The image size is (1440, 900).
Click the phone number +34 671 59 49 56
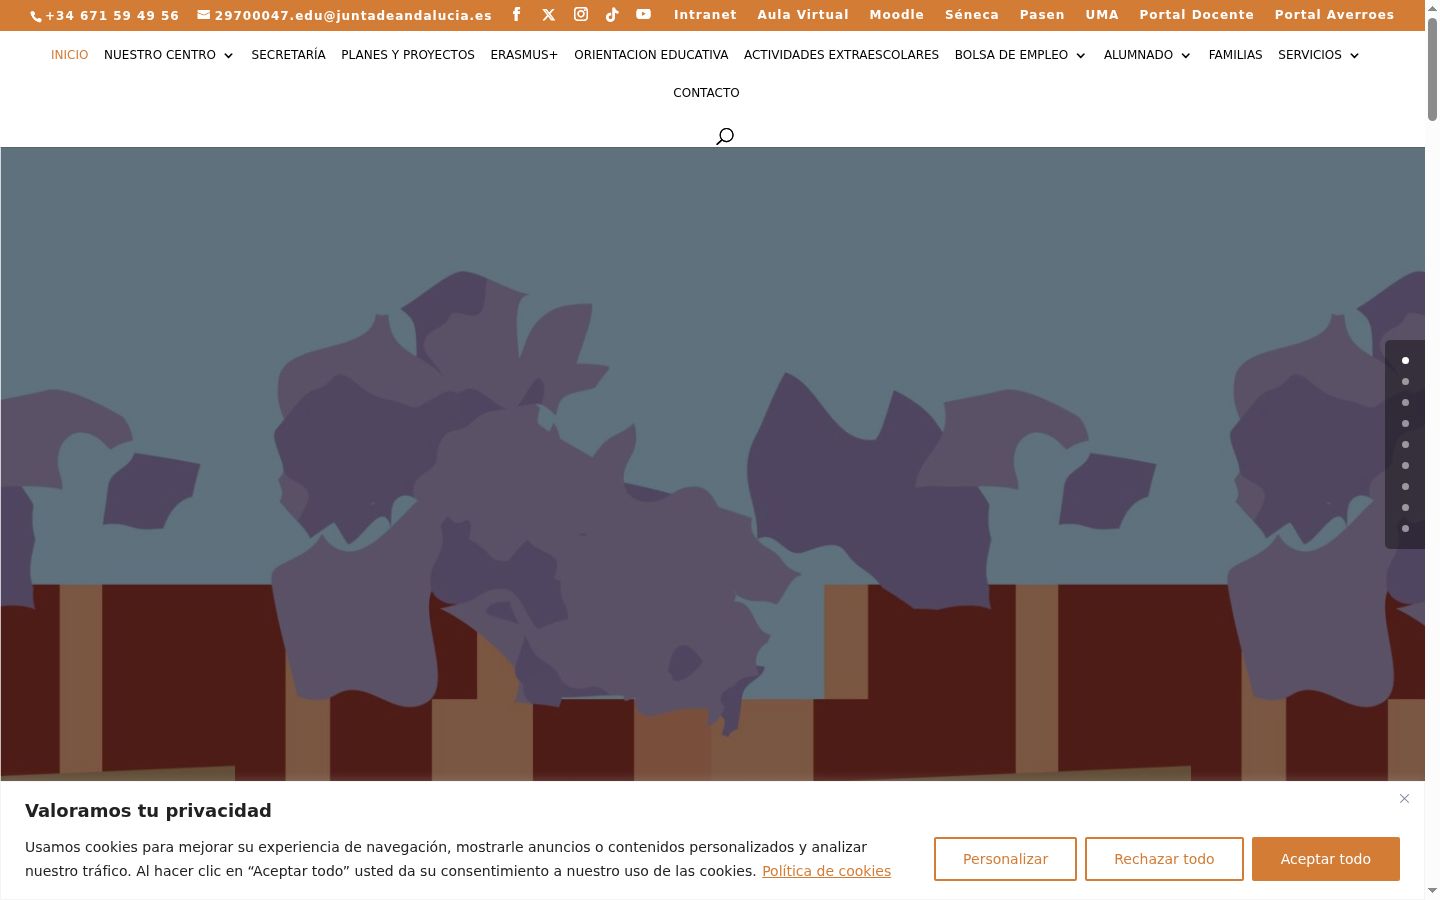tap(112, 15)
